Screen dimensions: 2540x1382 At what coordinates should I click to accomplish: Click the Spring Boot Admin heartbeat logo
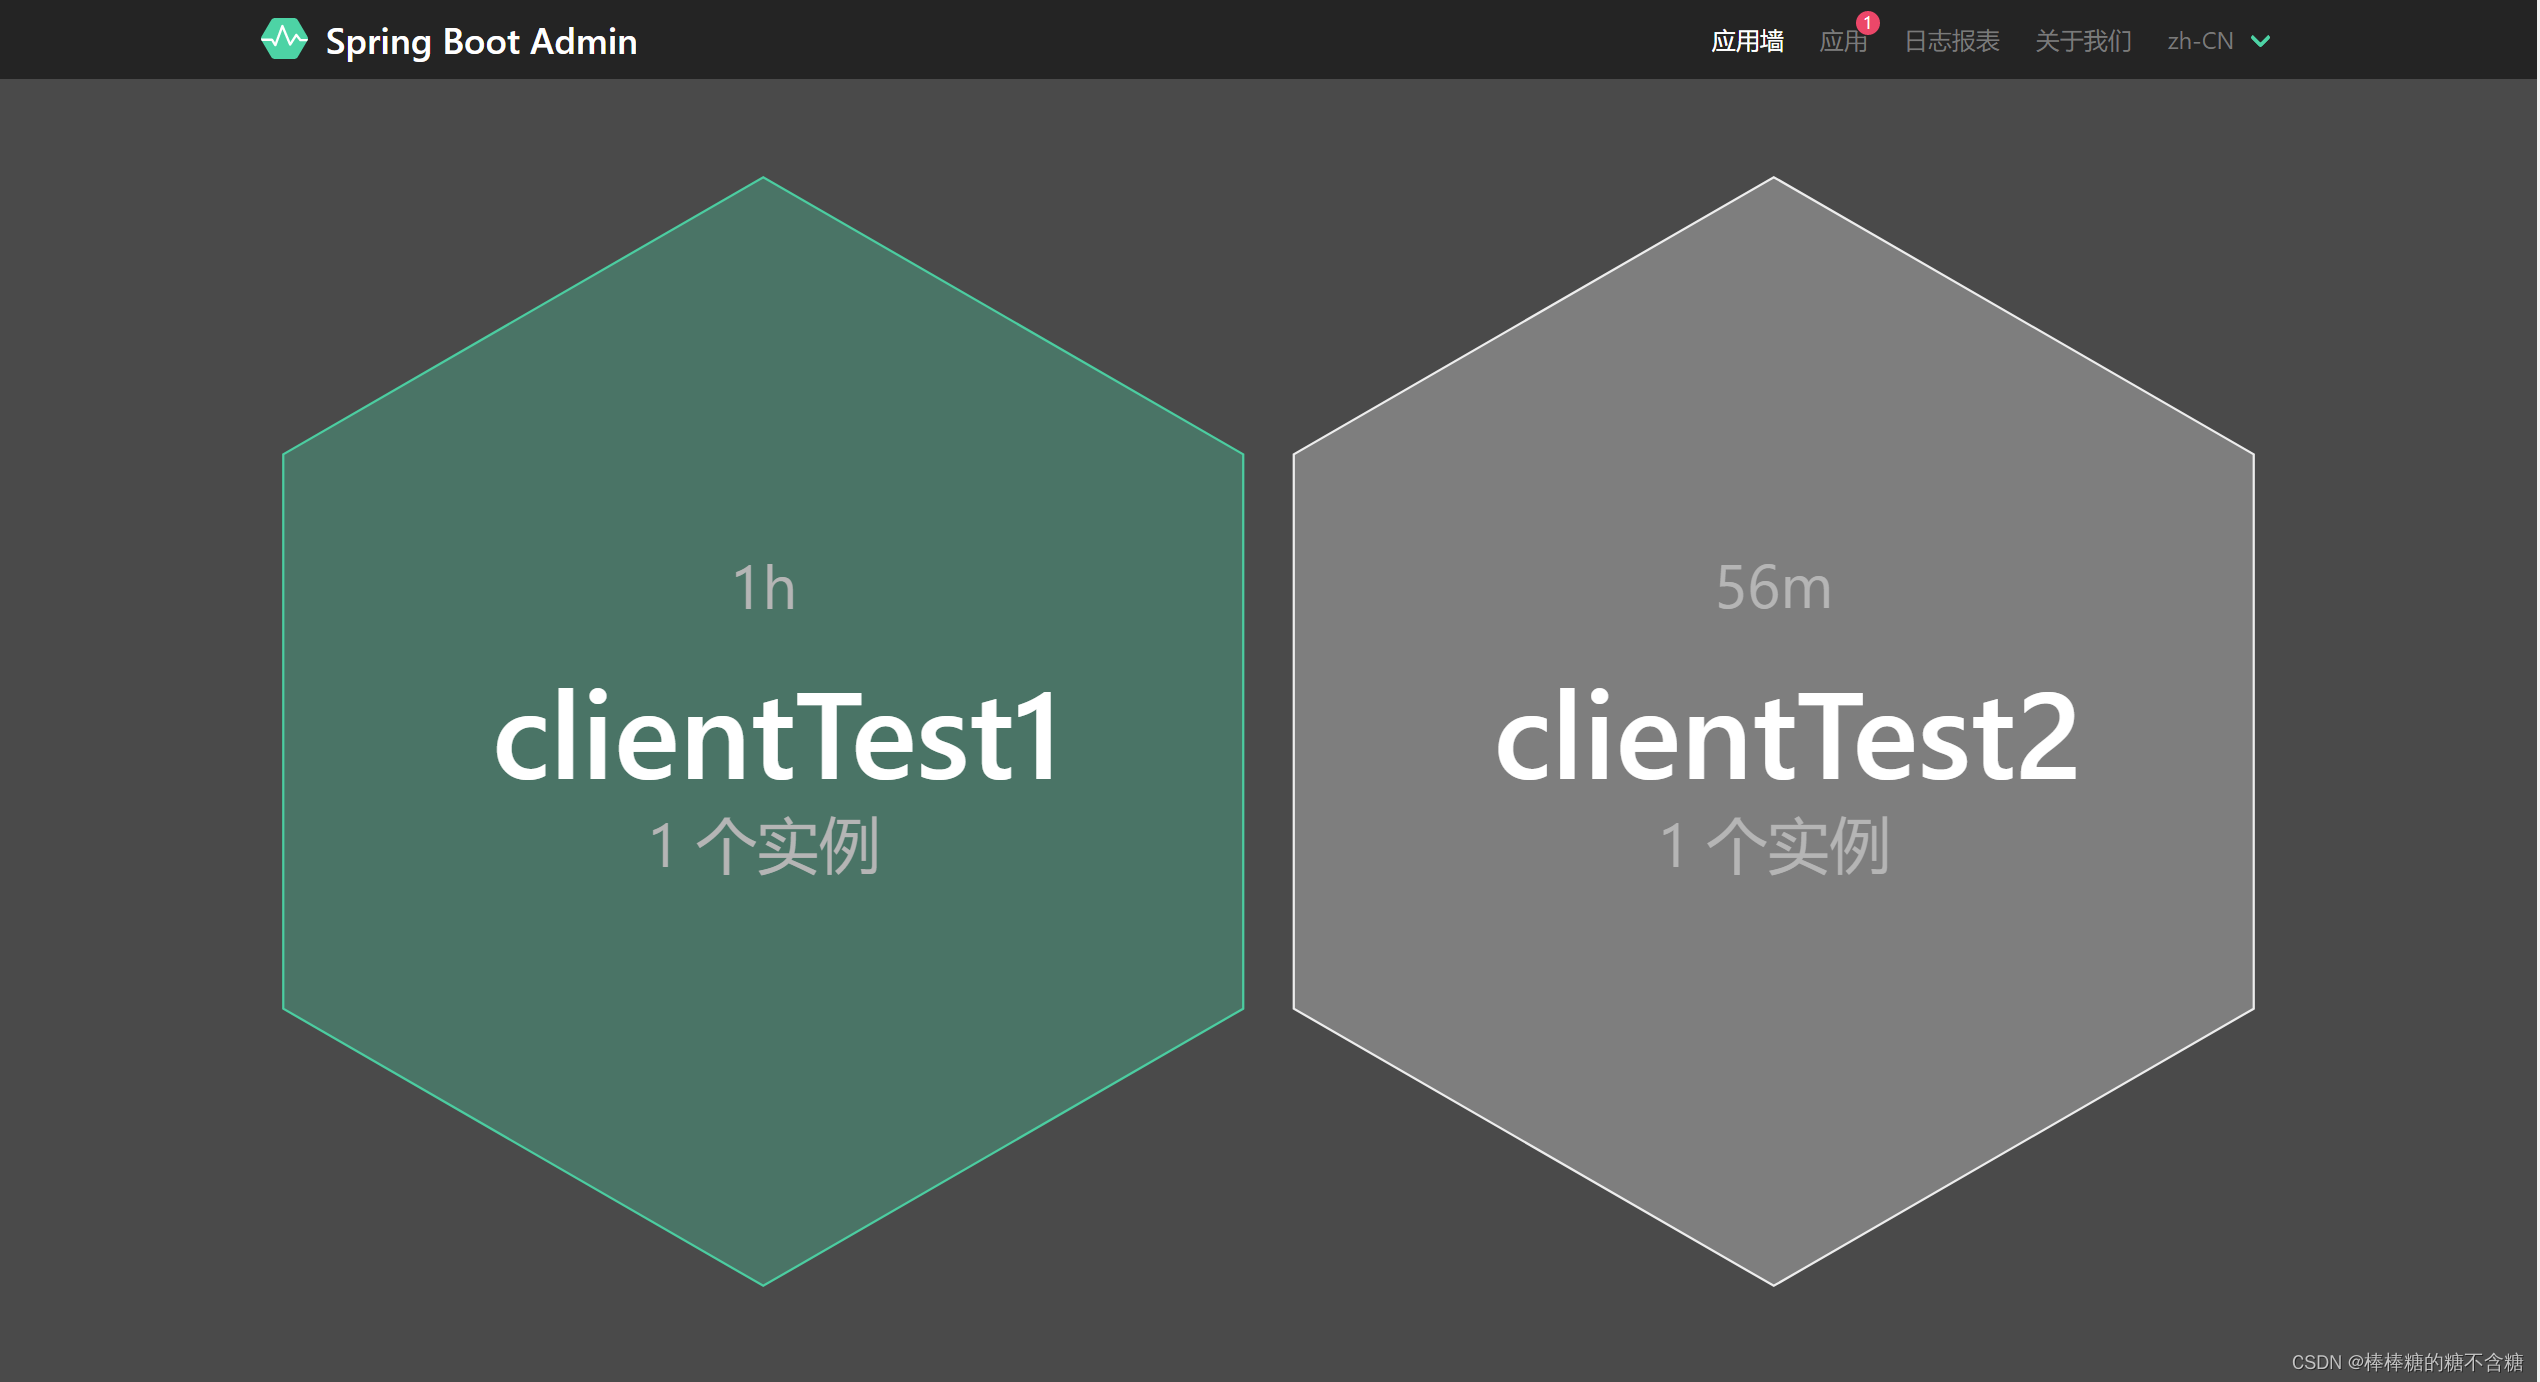point(284,40)
